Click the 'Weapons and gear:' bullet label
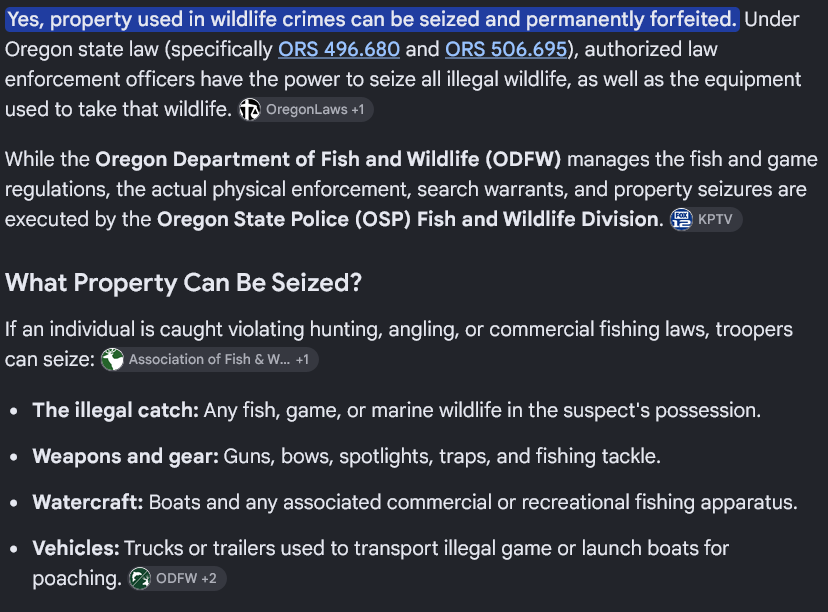 coord(125,456)
